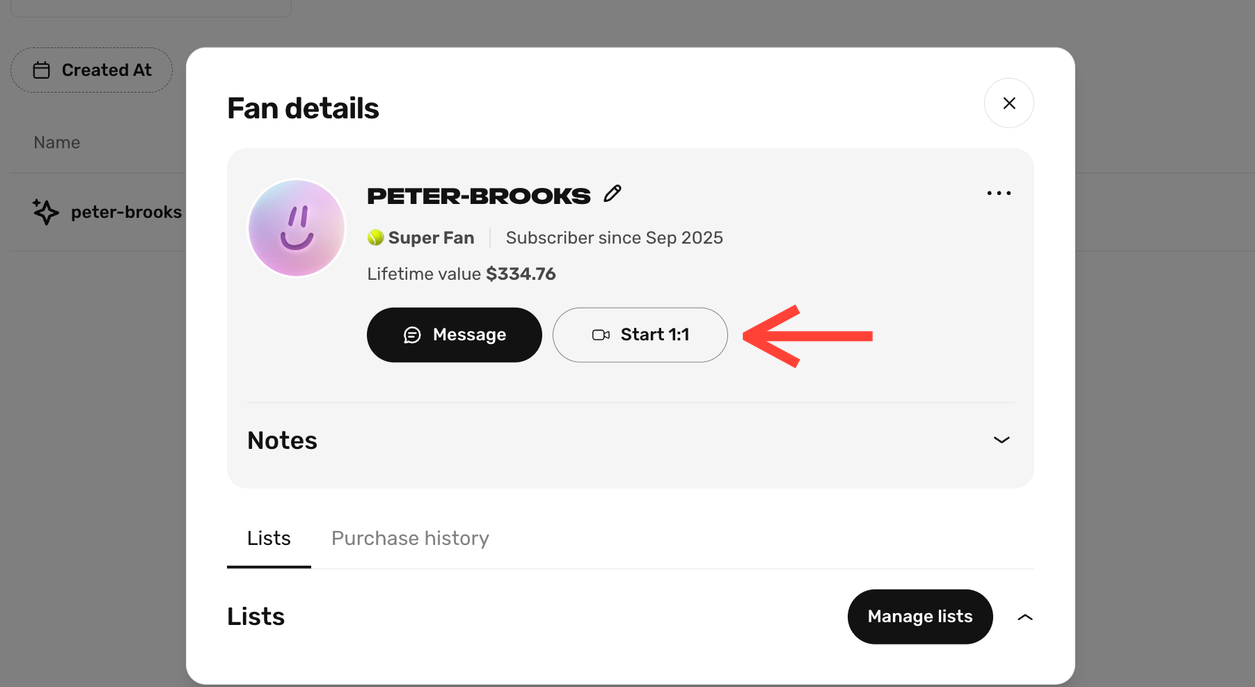
Task: Click the smiley fan avatar image
Action: pyautogui.click(x=296, y=228)
